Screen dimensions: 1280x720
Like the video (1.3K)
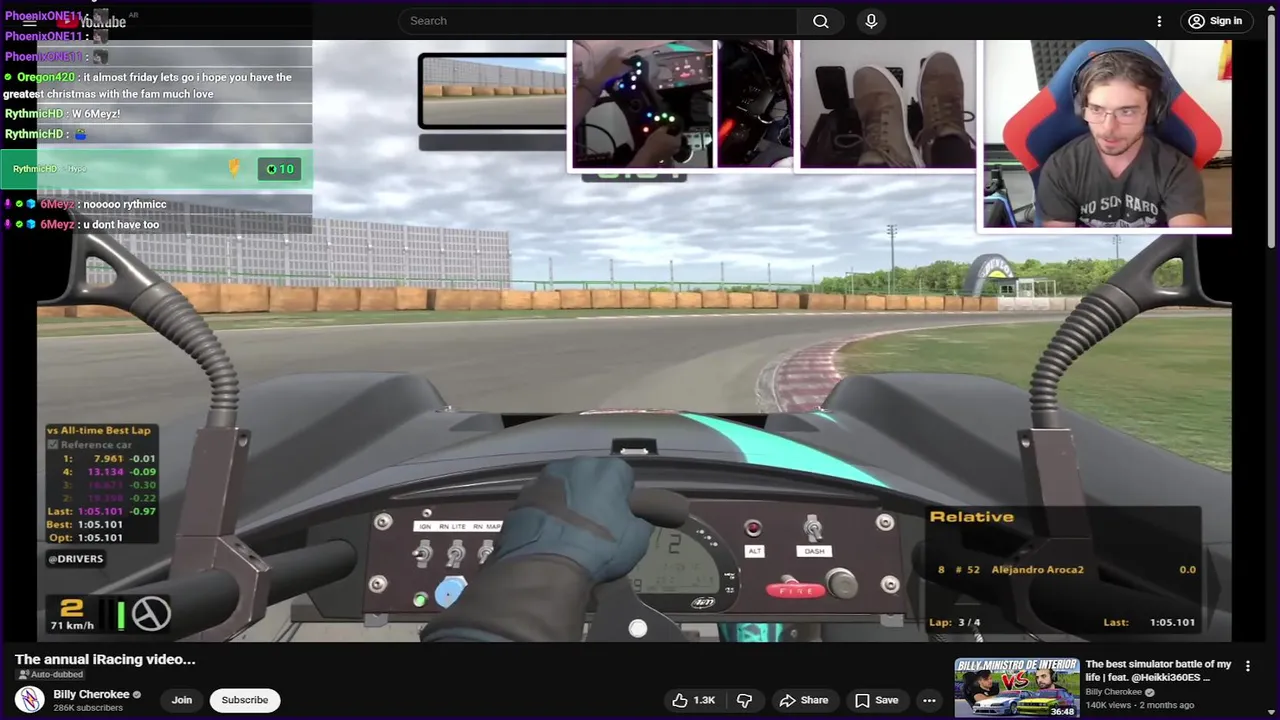pyautogui.click(x=694, y=700)
